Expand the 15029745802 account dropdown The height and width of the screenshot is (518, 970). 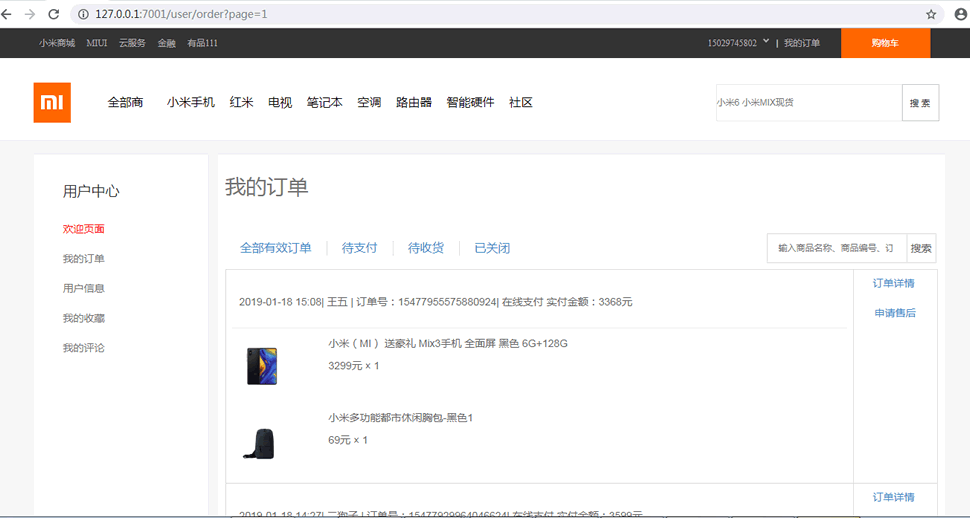(x=739, y=43)
